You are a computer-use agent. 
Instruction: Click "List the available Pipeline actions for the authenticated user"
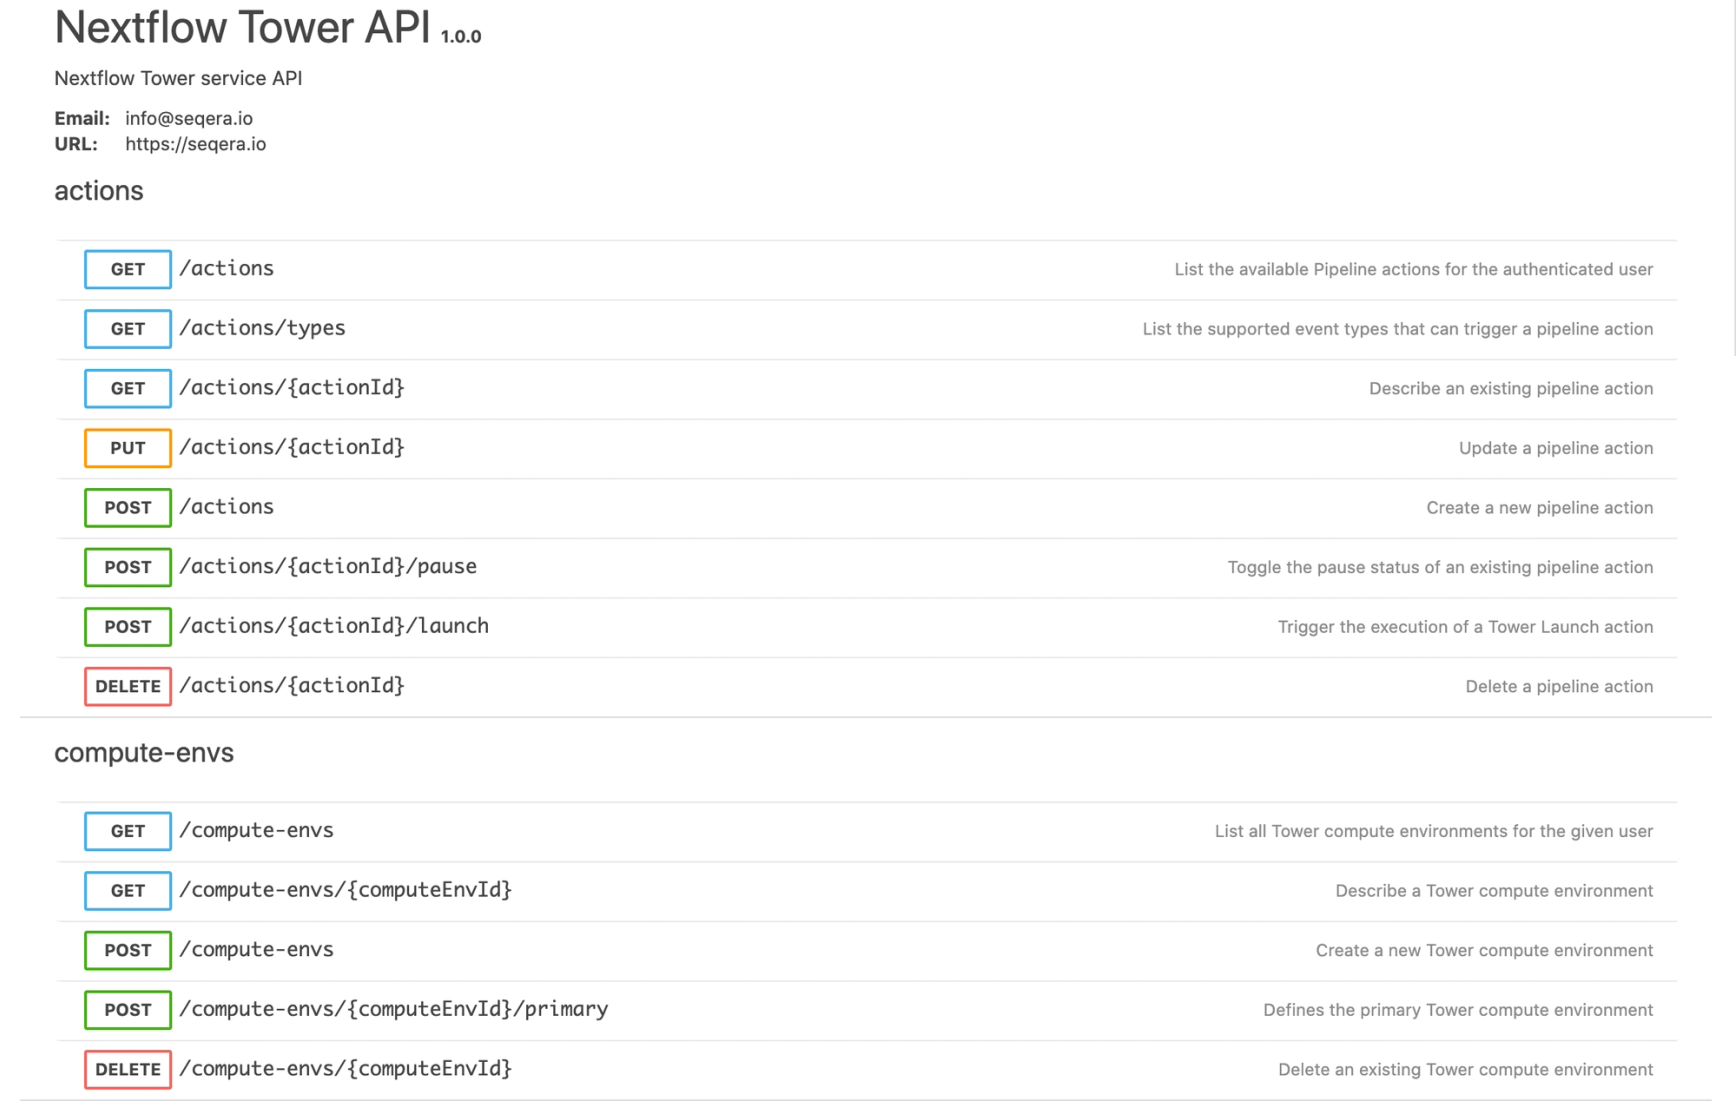1413,269
